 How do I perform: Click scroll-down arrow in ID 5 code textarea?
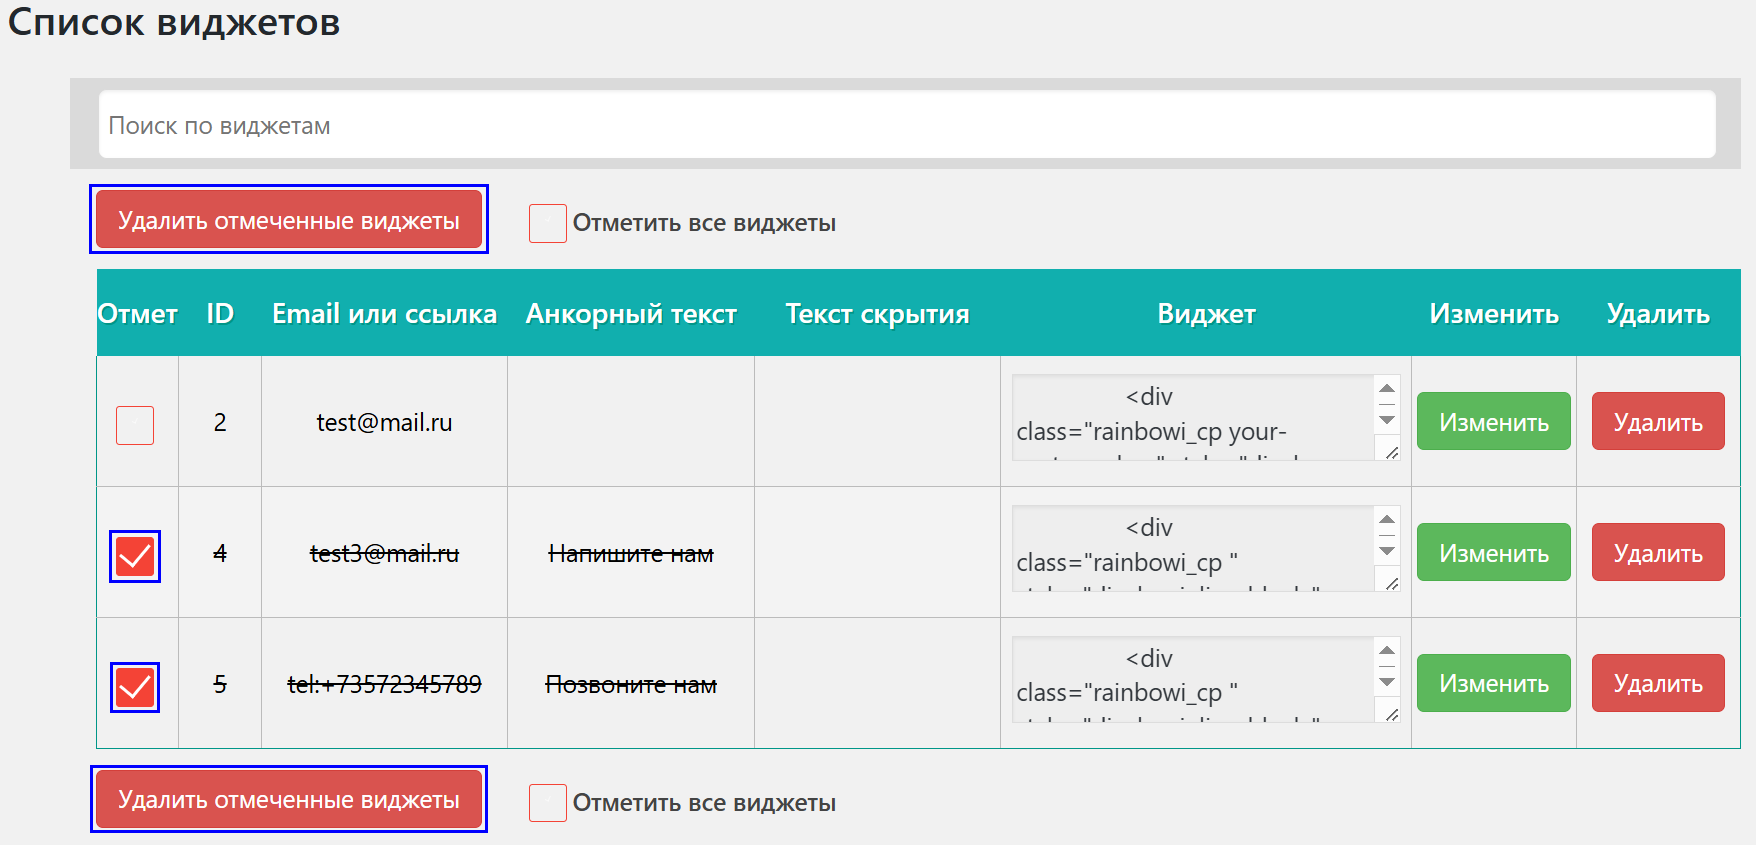tap(1387, 682)
